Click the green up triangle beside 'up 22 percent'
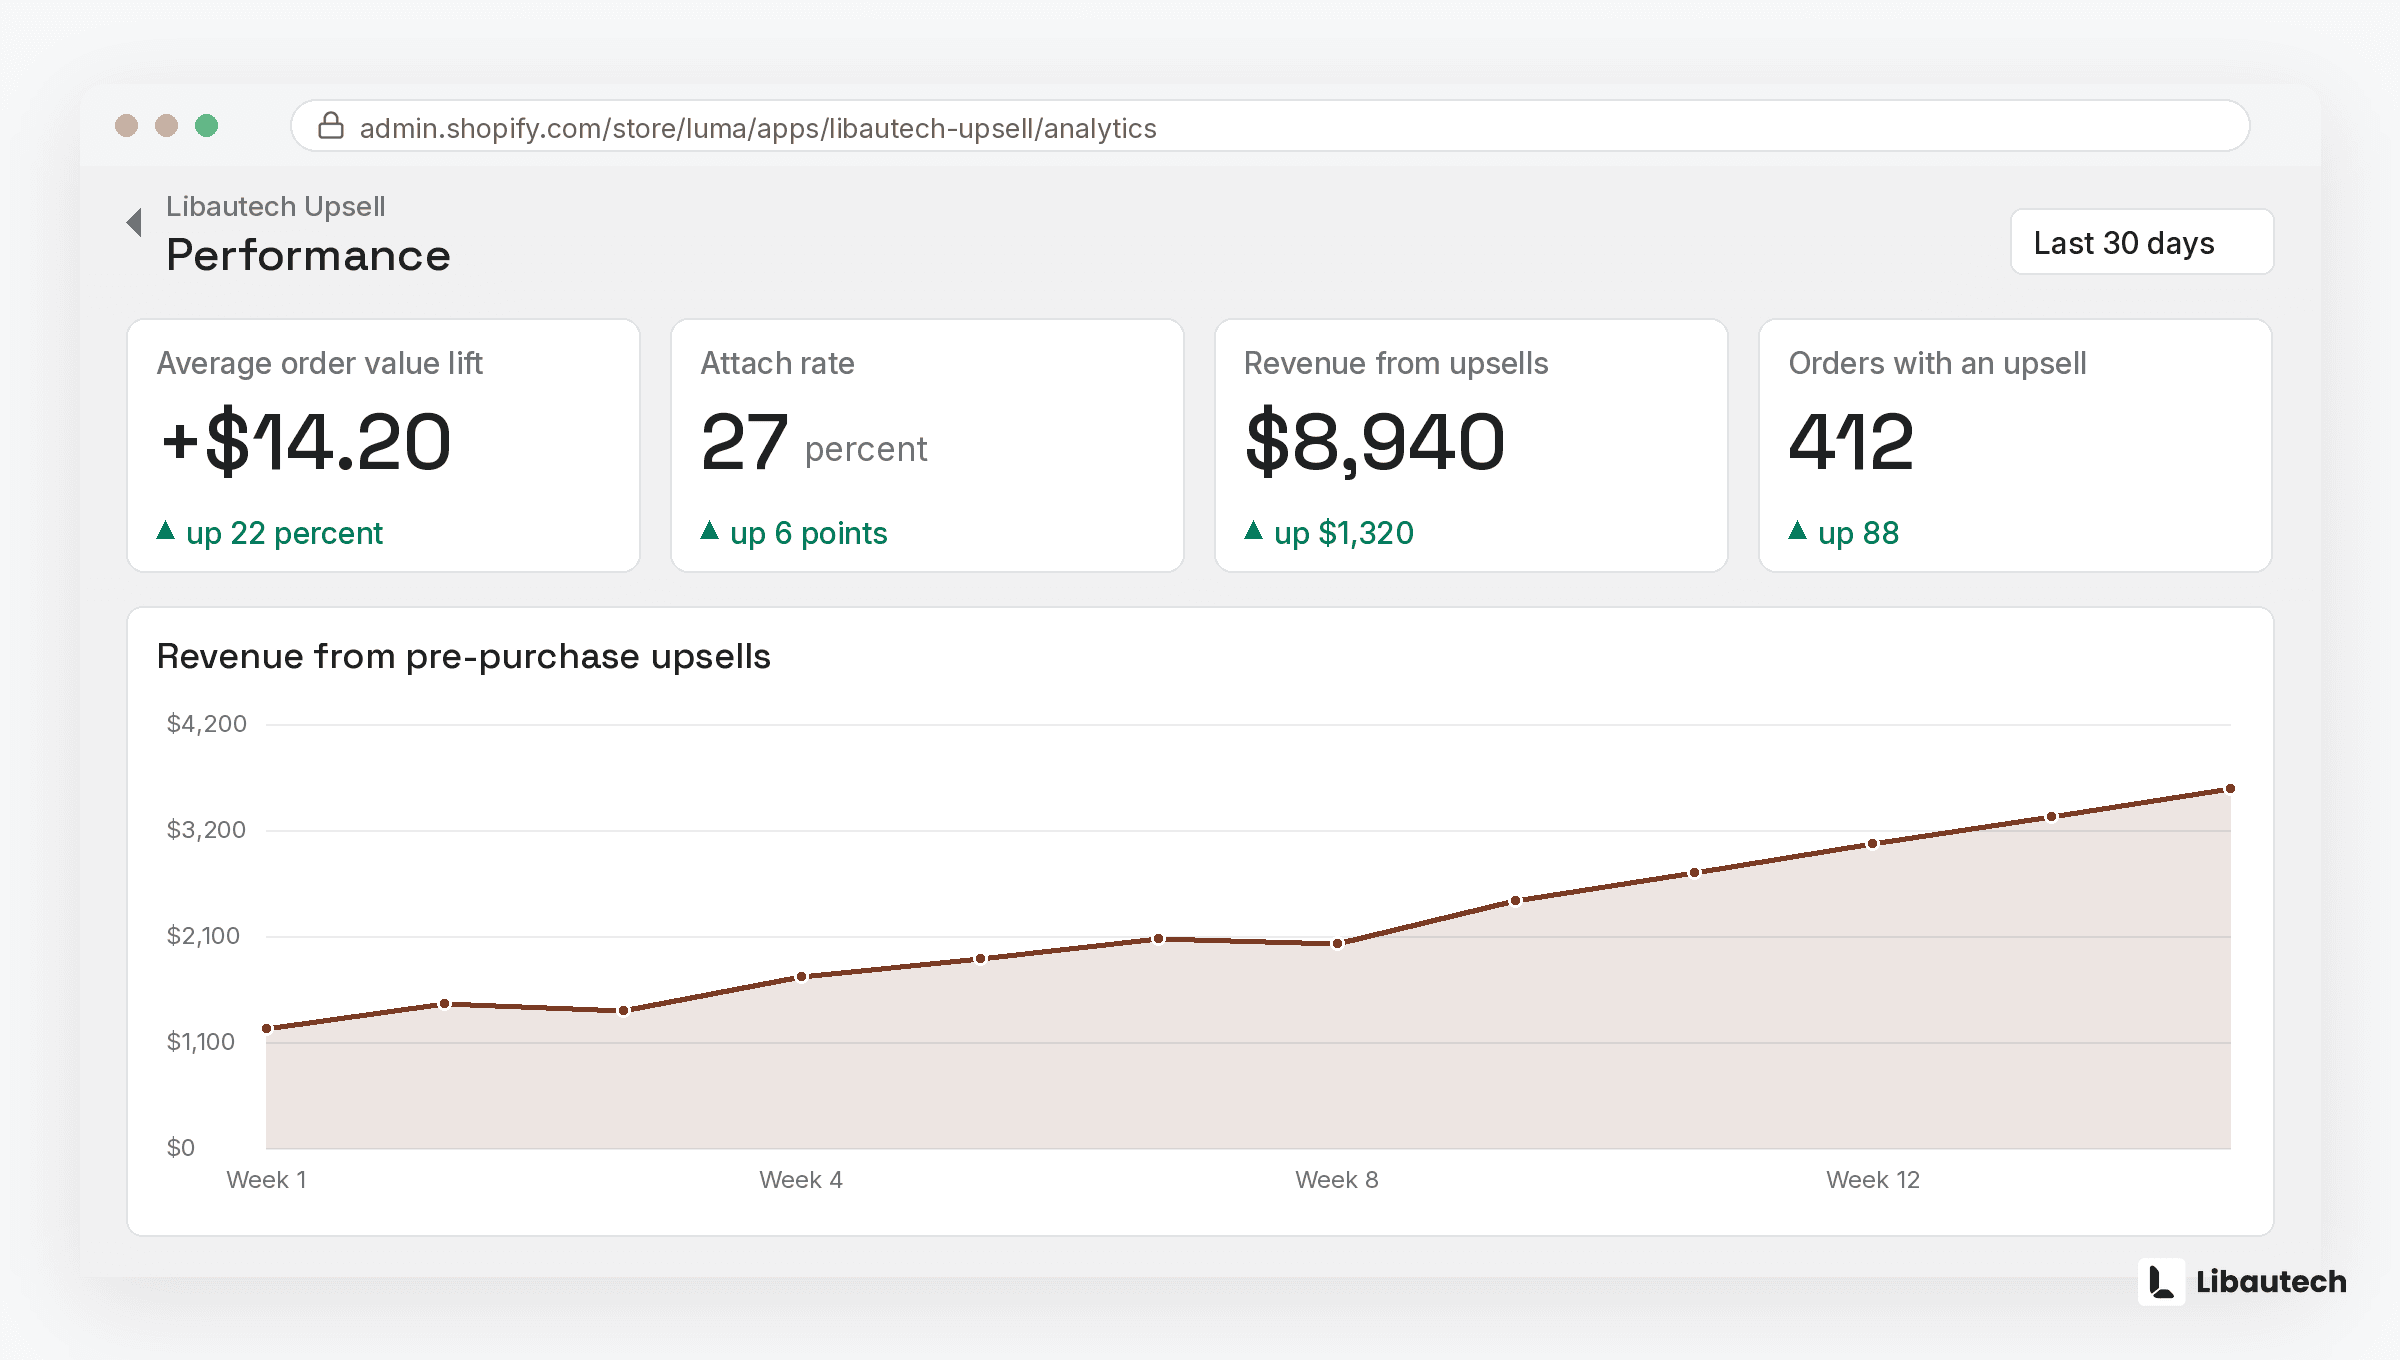 (166, 531)
